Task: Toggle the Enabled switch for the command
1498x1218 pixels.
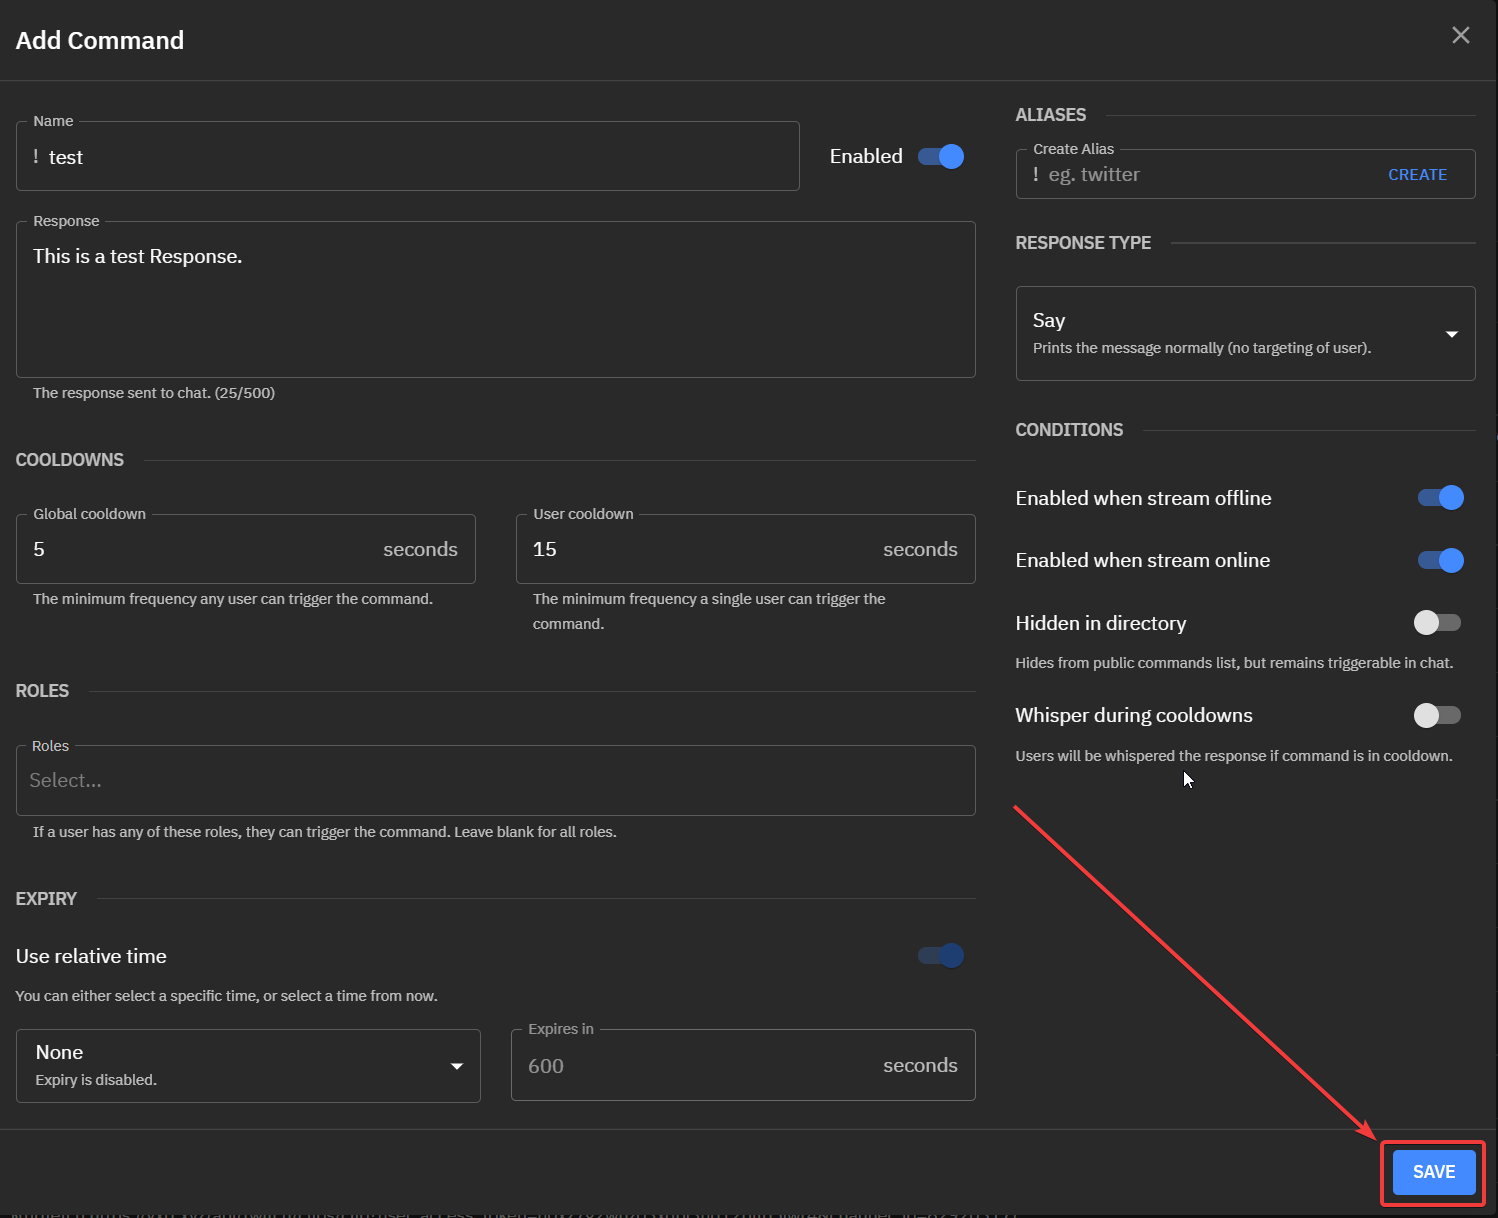Action: click(x=941, y=157)
